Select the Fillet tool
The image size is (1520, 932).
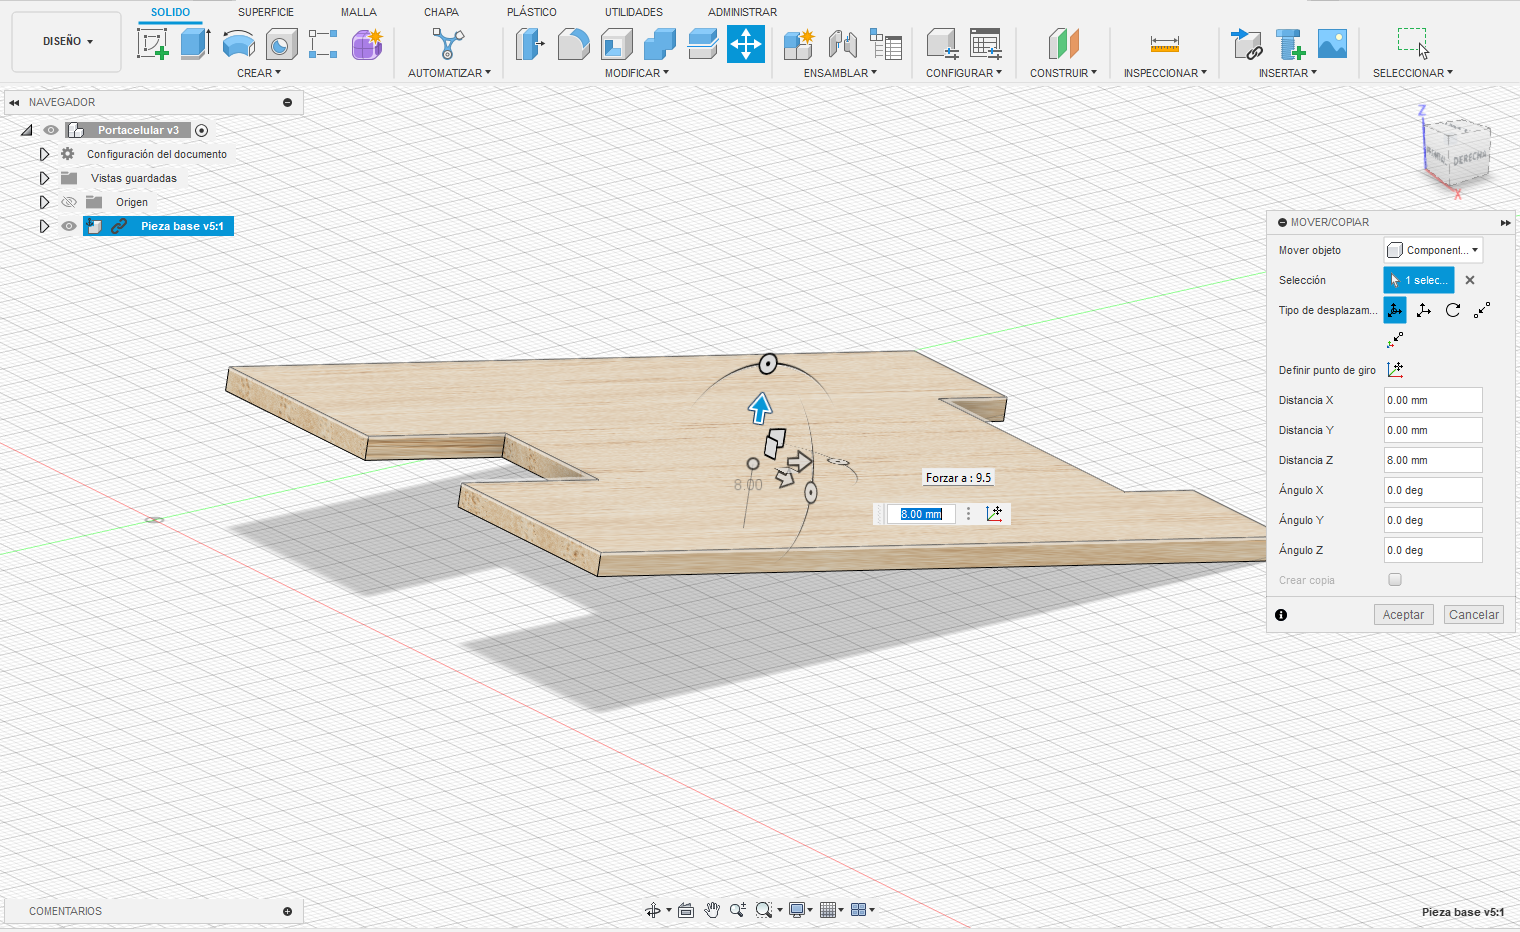pos(573,44)
